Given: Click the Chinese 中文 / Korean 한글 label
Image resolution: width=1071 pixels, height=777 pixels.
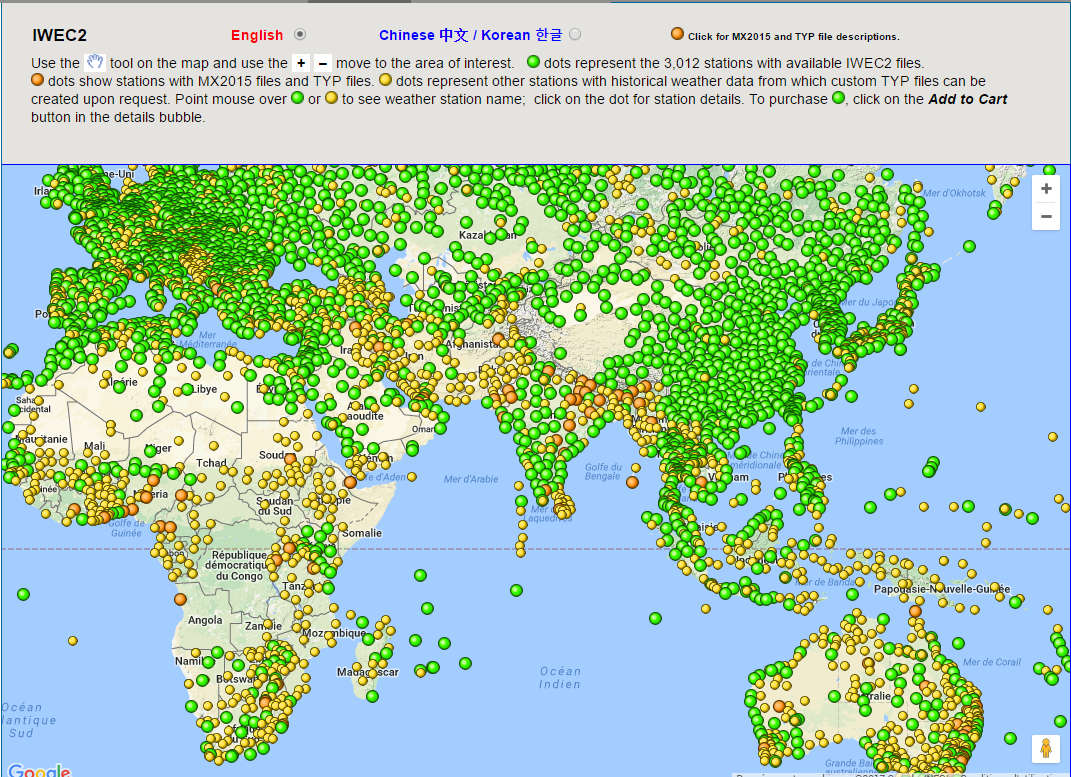Looking at the screenshot, I should click(x=471, y=35).
